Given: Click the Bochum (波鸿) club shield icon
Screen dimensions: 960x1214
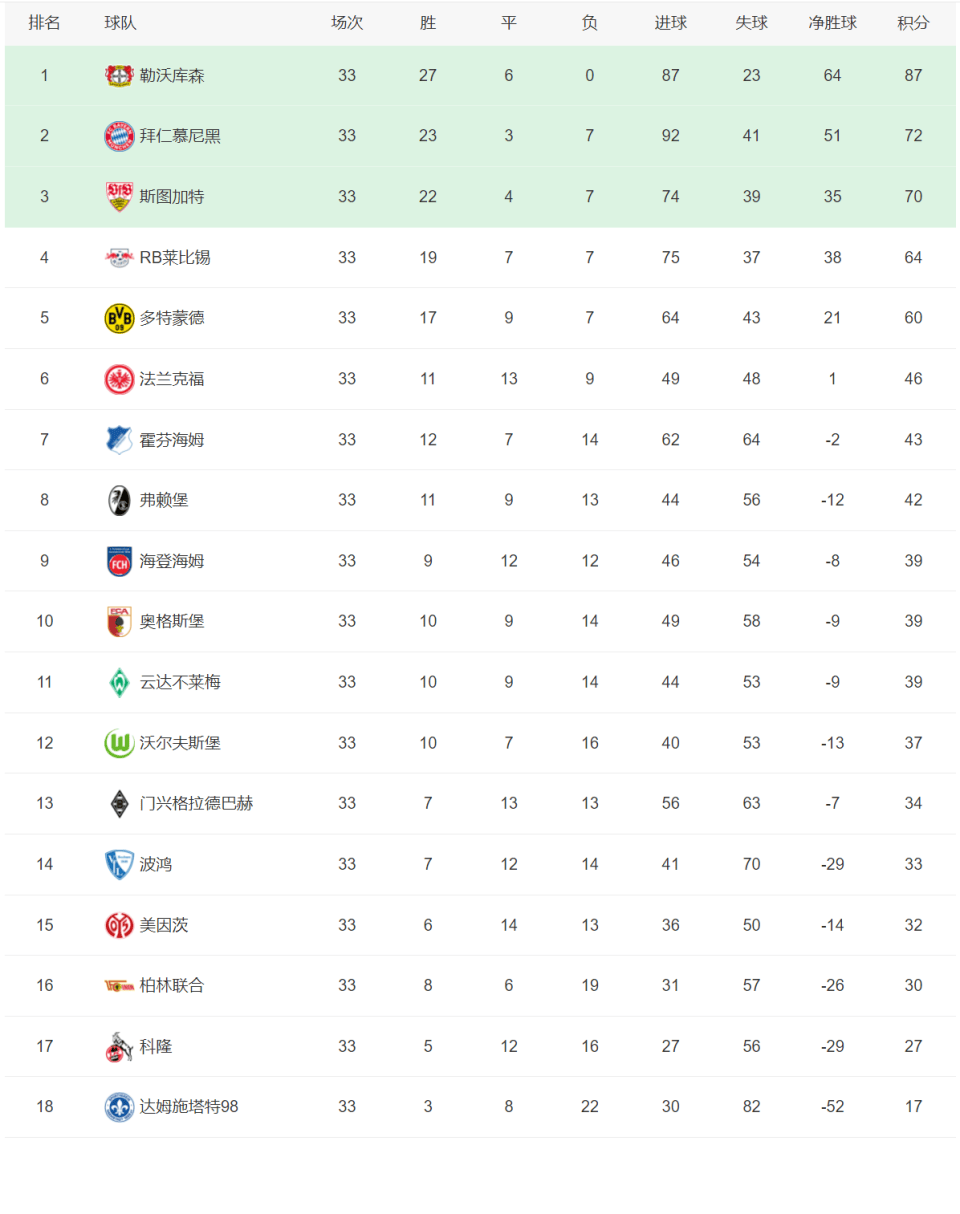Looking at the screenshot, I should (119, 864).
